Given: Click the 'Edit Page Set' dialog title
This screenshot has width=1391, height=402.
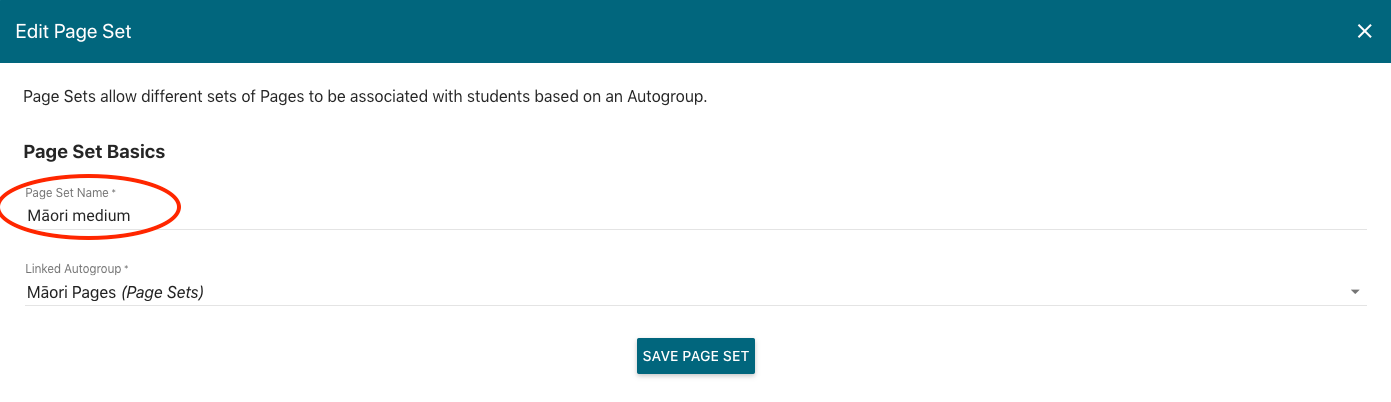Looking at the screenshot, I should pyautogui.click(x=73, y=32).
